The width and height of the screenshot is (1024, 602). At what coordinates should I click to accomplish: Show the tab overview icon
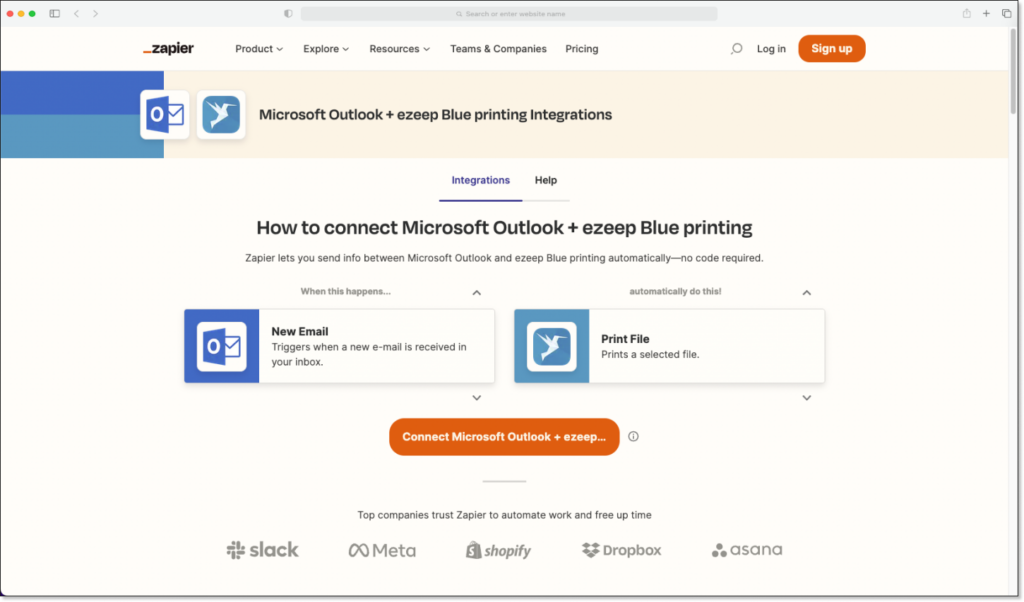[1006, 14]
